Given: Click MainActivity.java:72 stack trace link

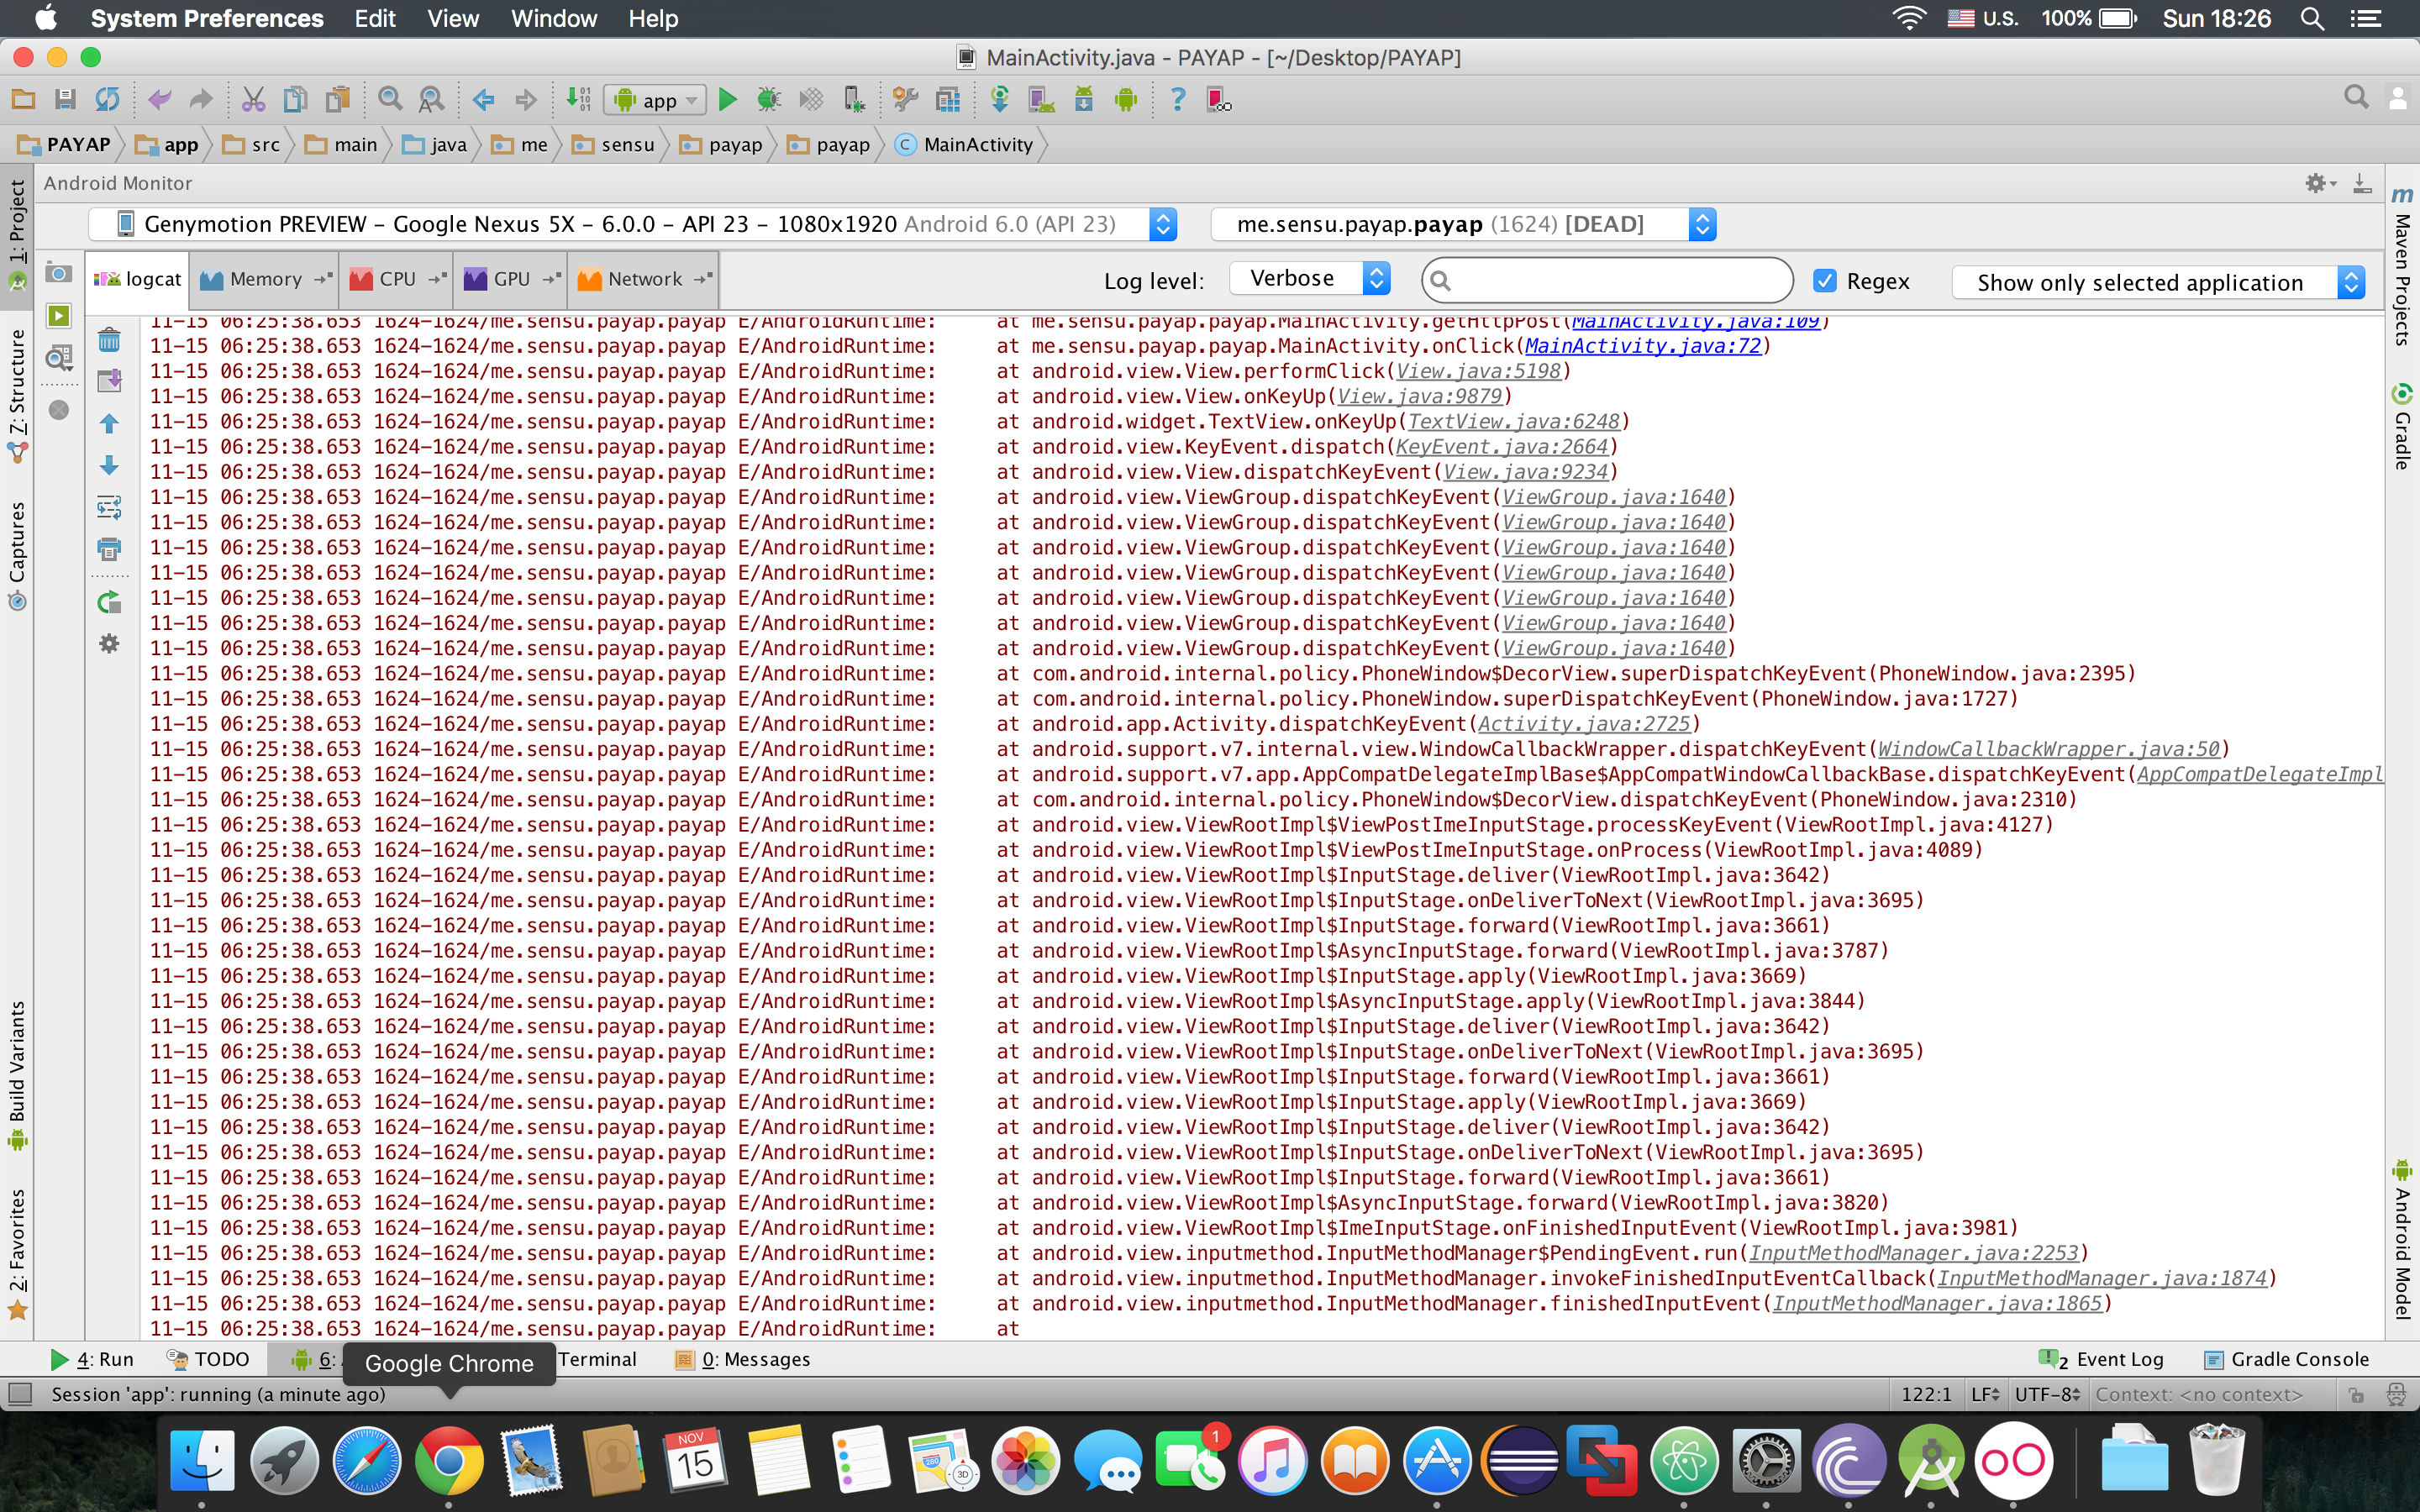Looking at the screenshot, I should point(1642,346).
